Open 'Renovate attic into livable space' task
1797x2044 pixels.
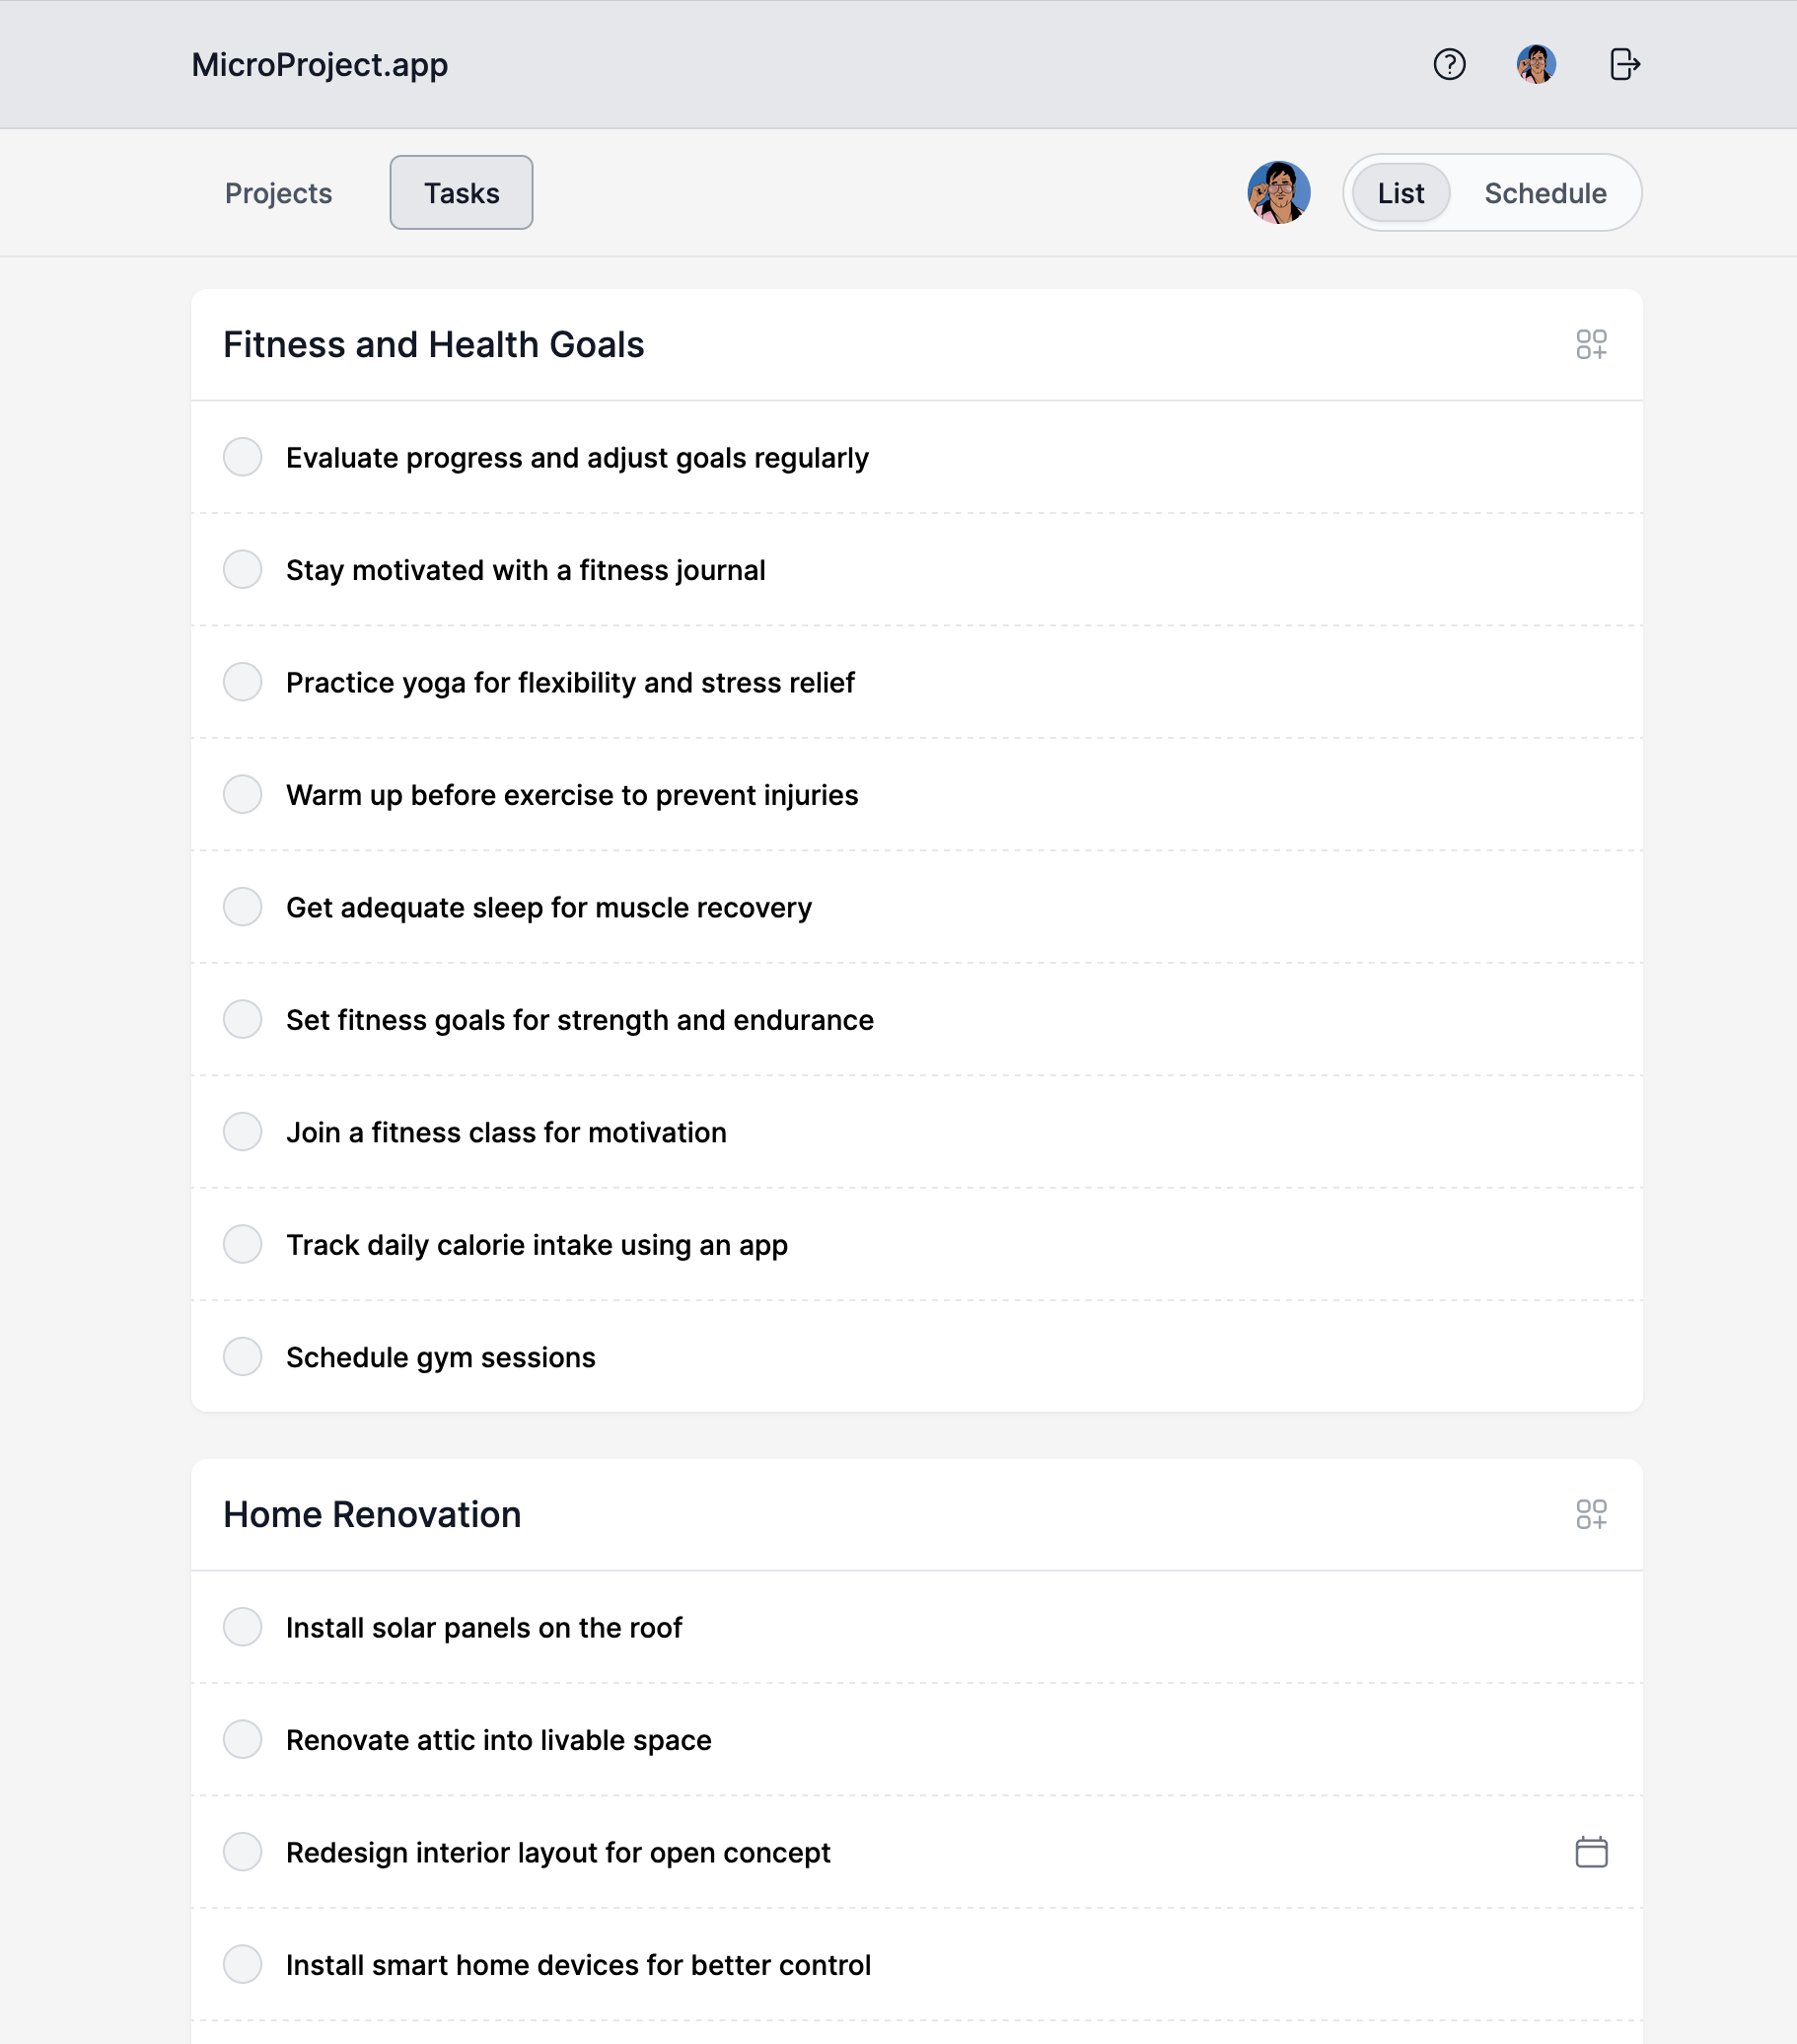(x=498, y=1740)
